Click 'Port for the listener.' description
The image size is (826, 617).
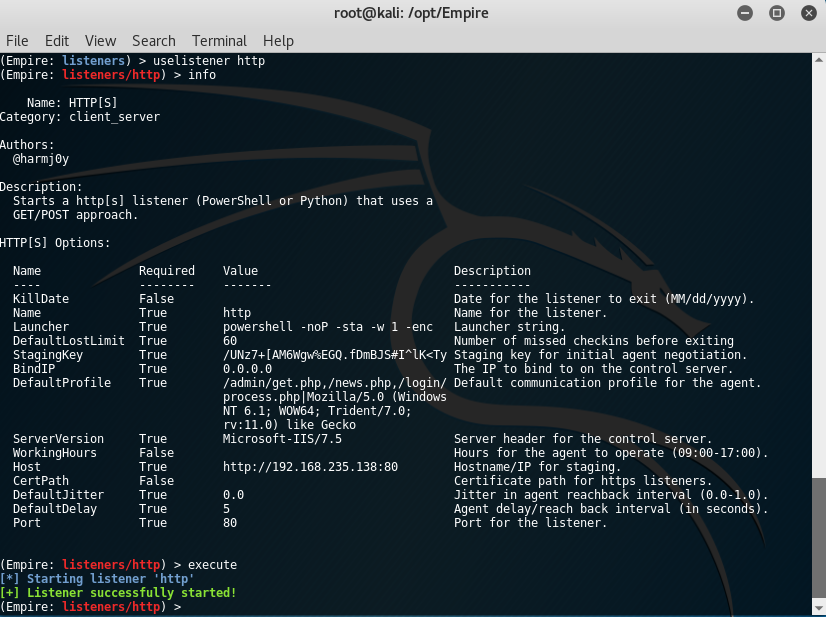click(x=530, y=523)
